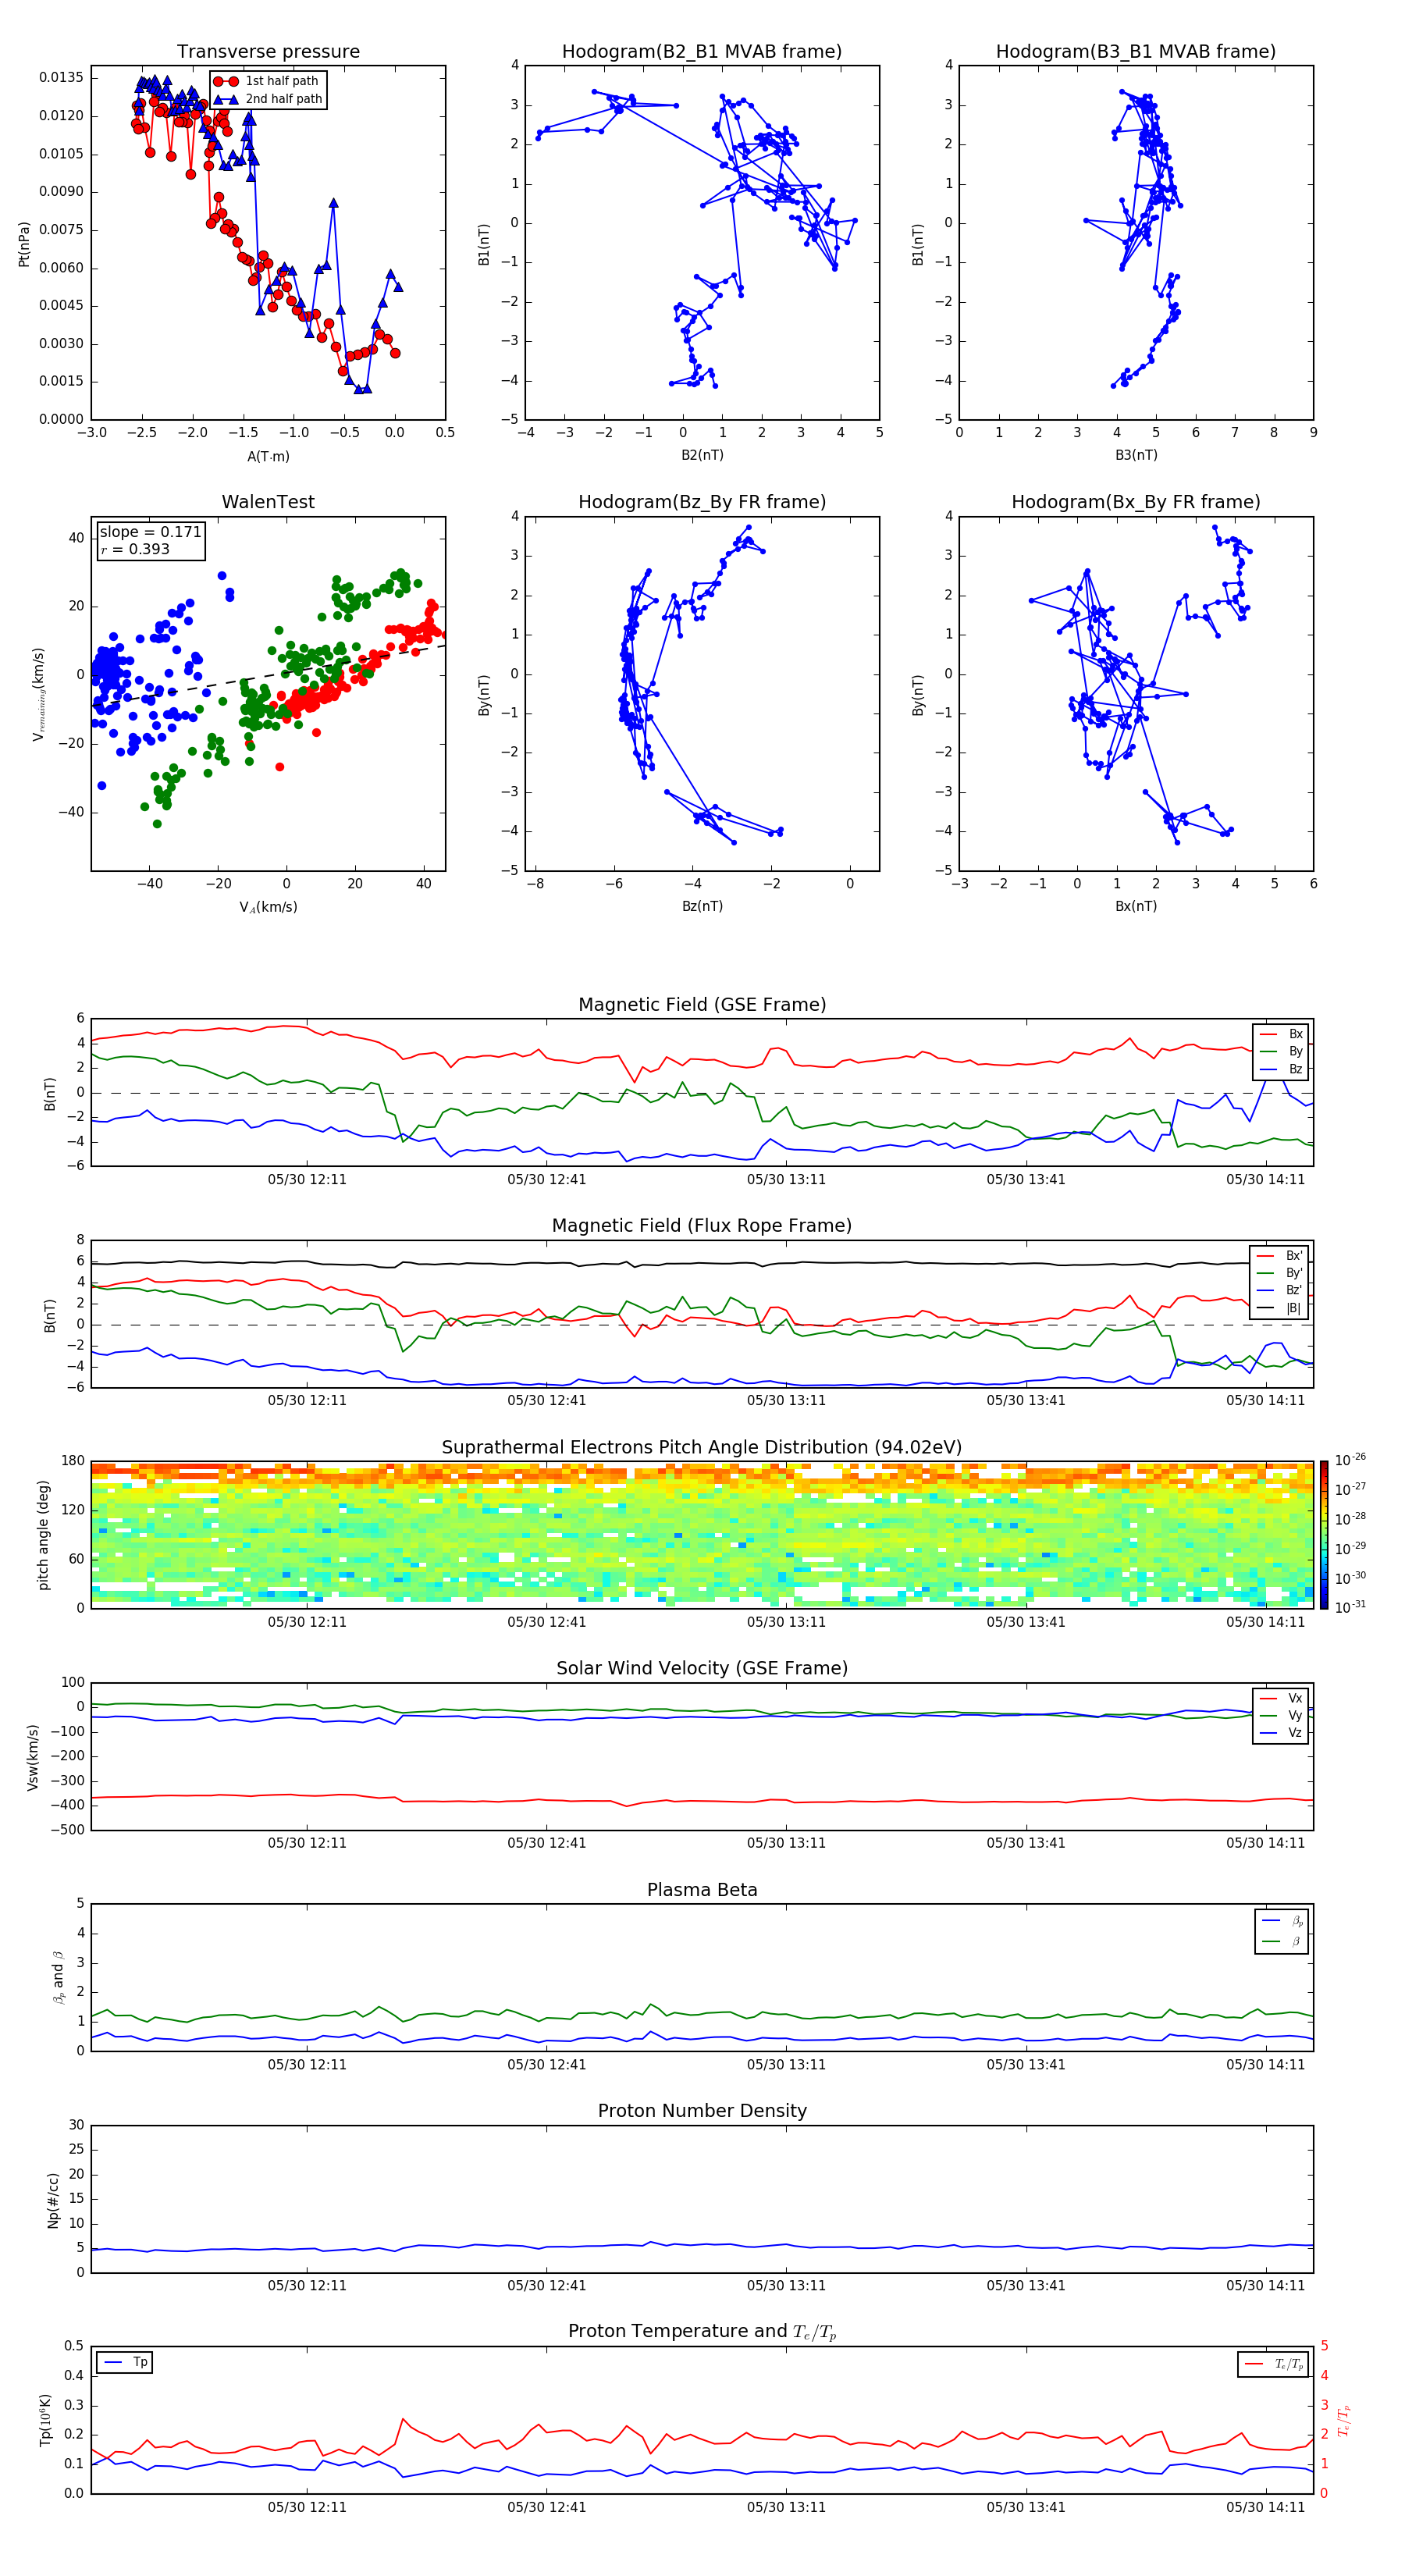
Task: Click the 'Np(#/cc)' axis label
Action: [53, 2200]
